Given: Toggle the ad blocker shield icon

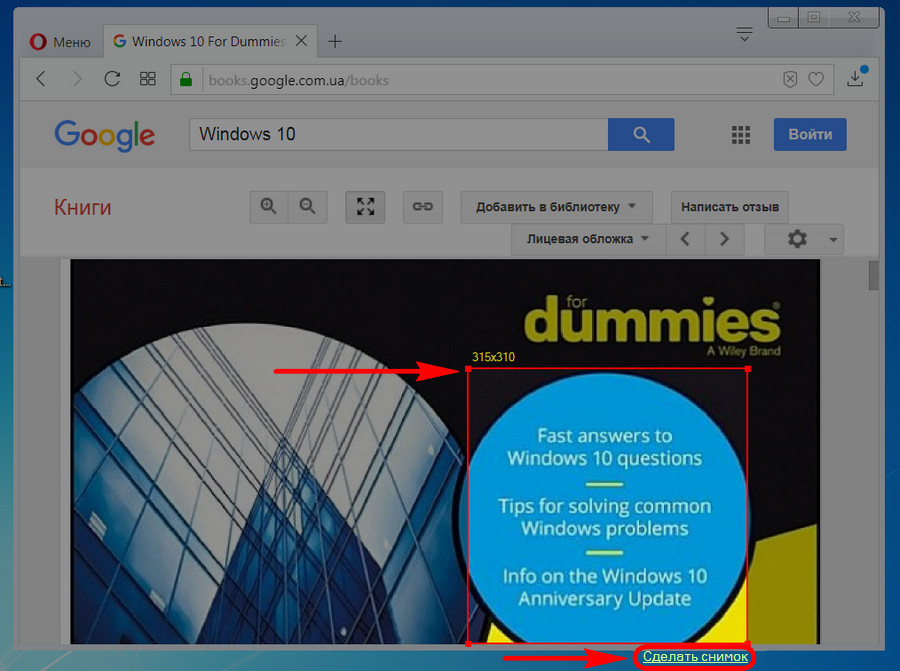Looking at the screenshot, I should click(790, 79).
